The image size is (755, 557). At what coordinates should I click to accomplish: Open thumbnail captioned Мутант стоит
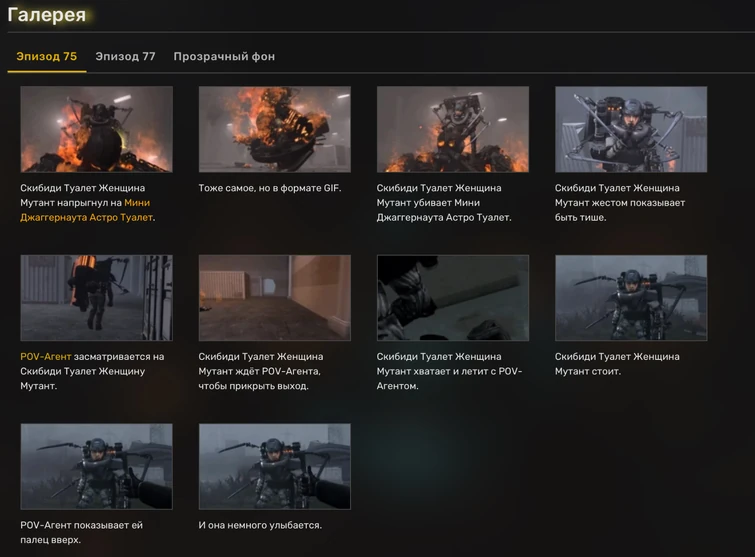tap(631, 298)
